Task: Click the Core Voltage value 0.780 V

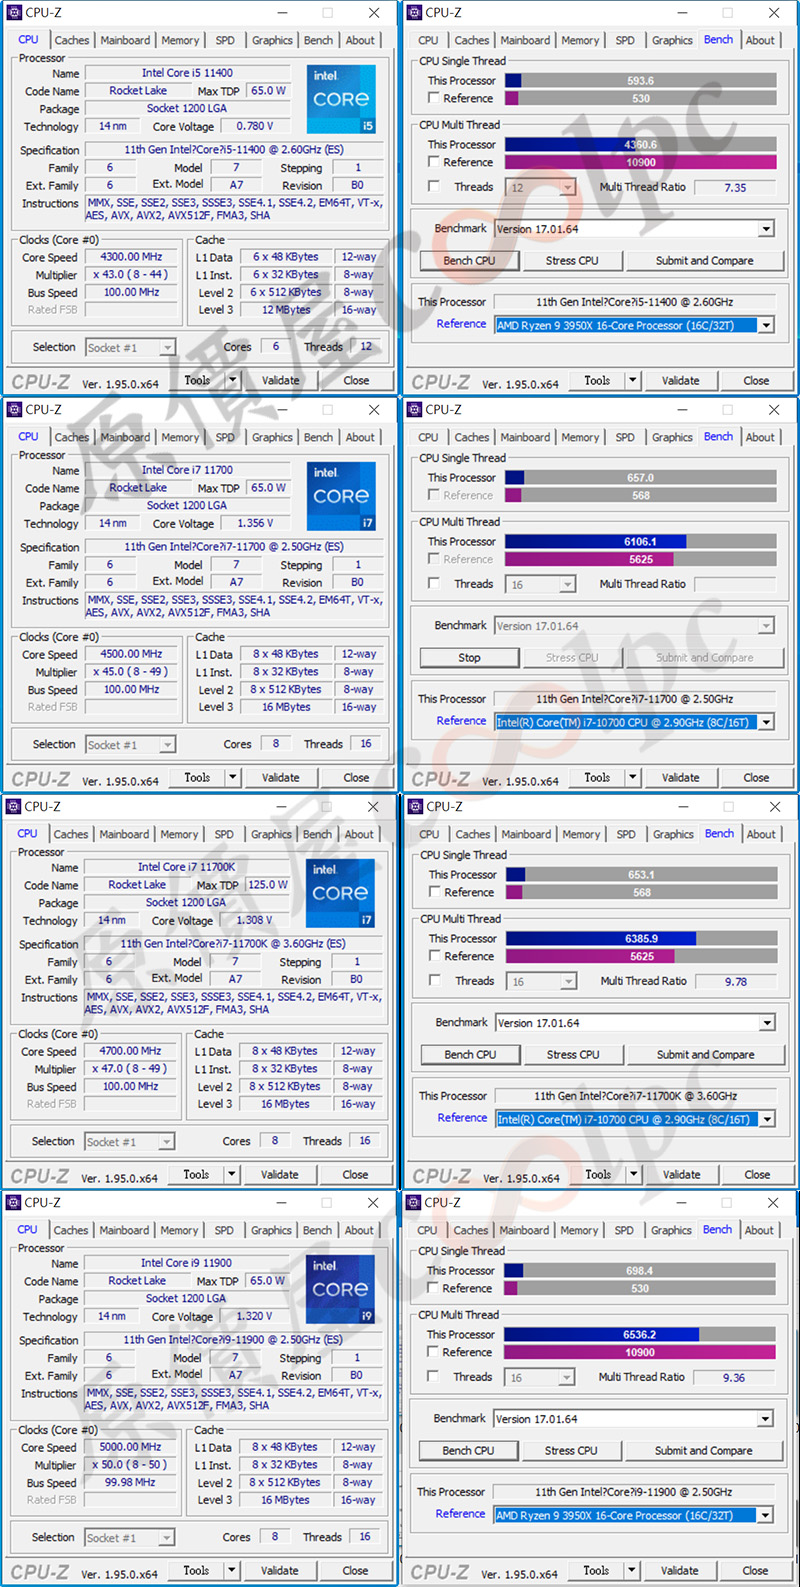Action: [255, 127]
